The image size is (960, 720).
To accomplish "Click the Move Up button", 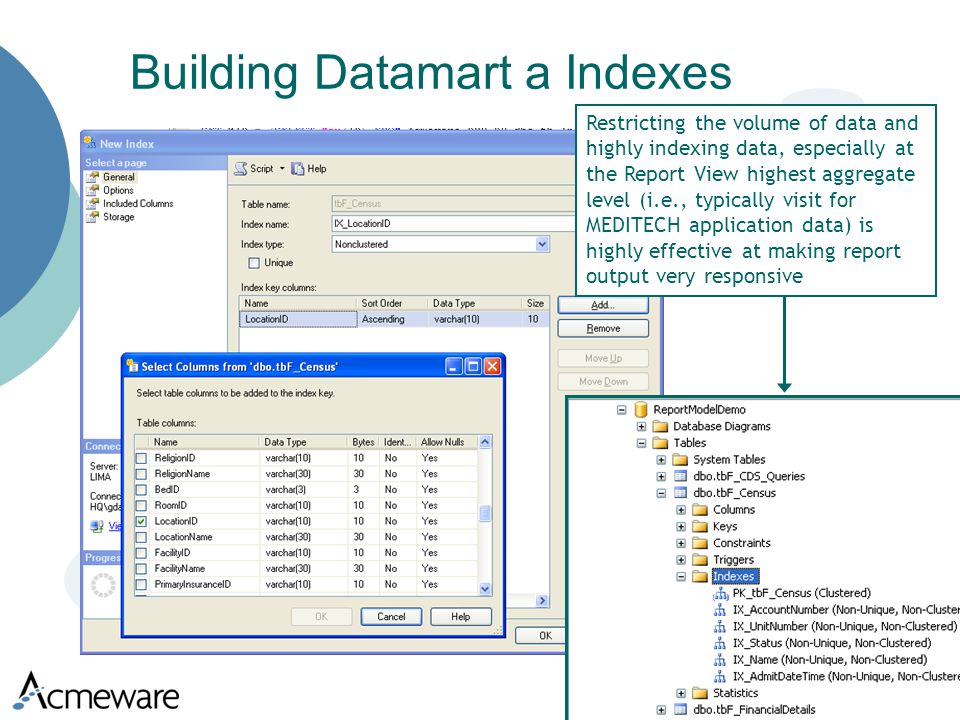I will [x=603, y=358].
